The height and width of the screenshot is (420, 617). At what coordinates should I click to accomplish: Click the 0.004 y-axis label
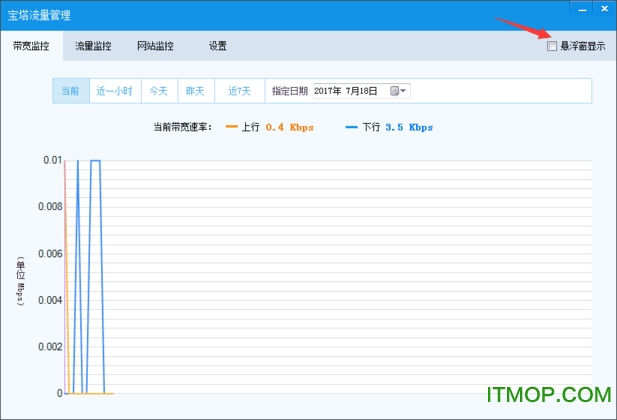pyautogui.click(x=50, y=300)
